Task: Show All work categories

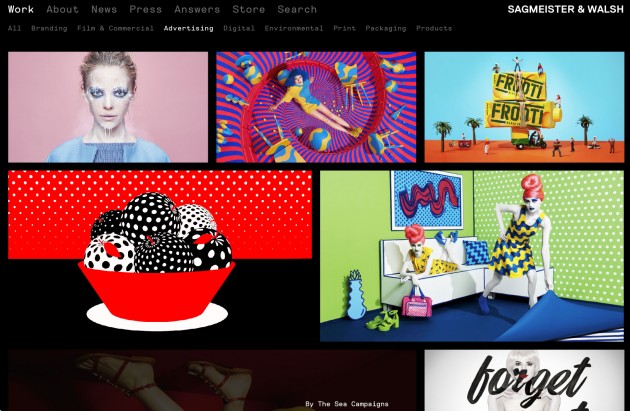Action: click(x=14, y=28)
